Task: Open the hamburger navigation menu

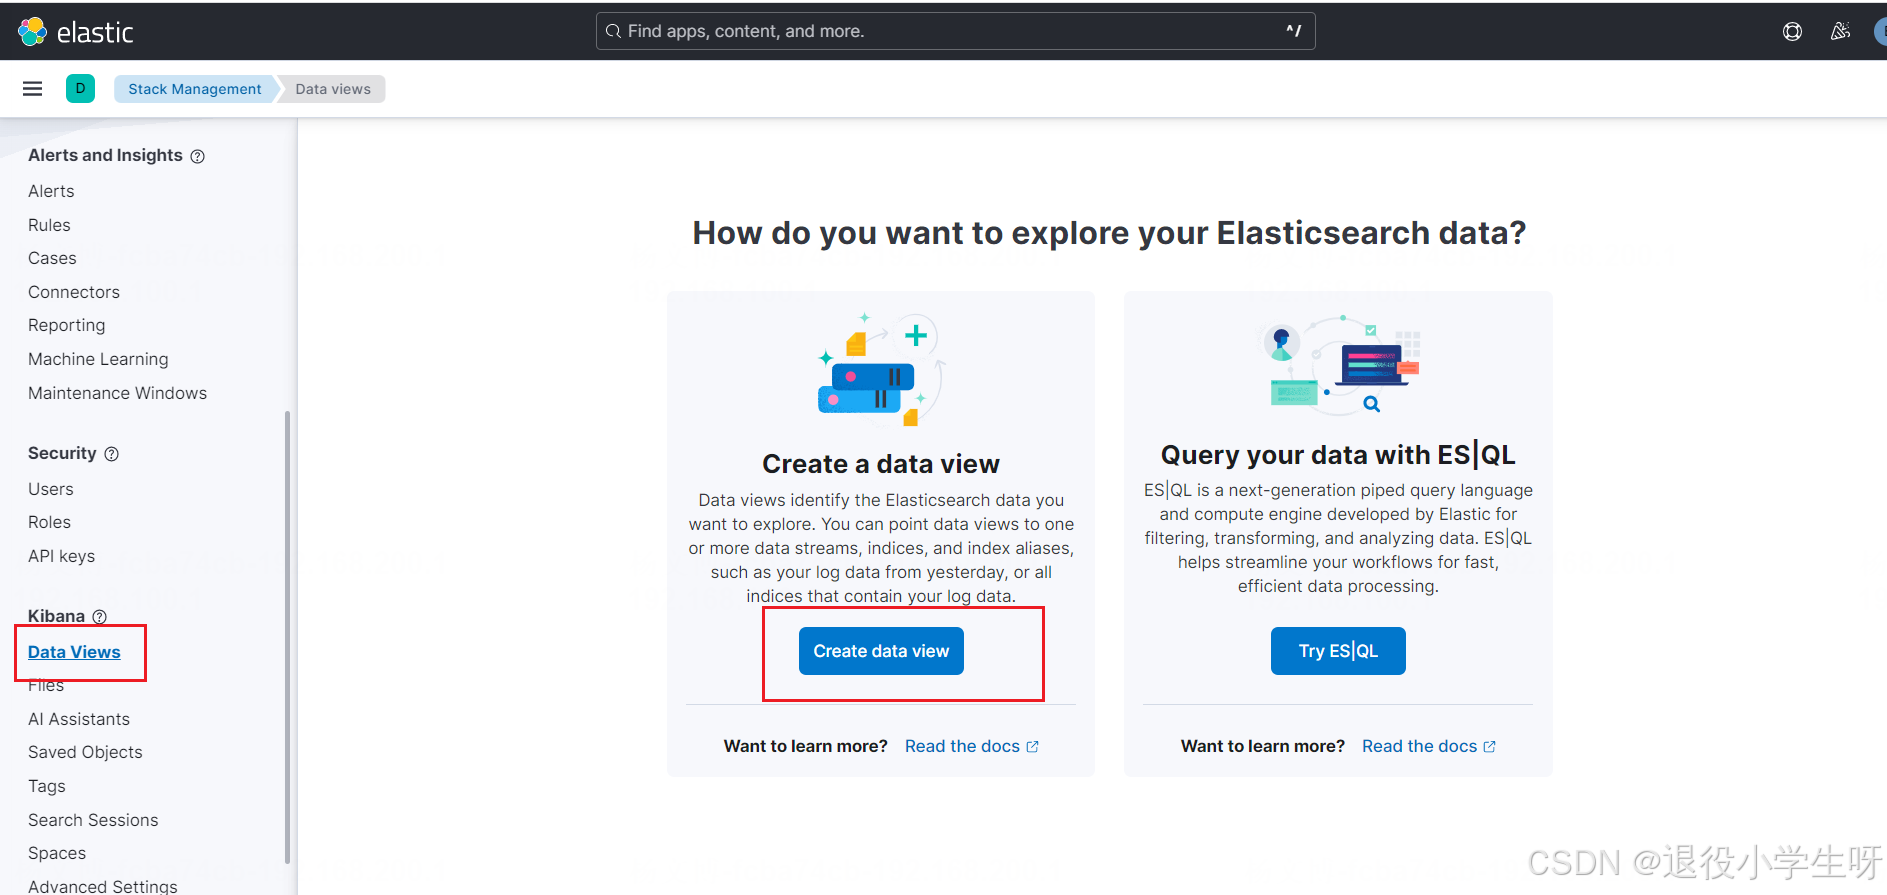Action: [x=32, y=89]
